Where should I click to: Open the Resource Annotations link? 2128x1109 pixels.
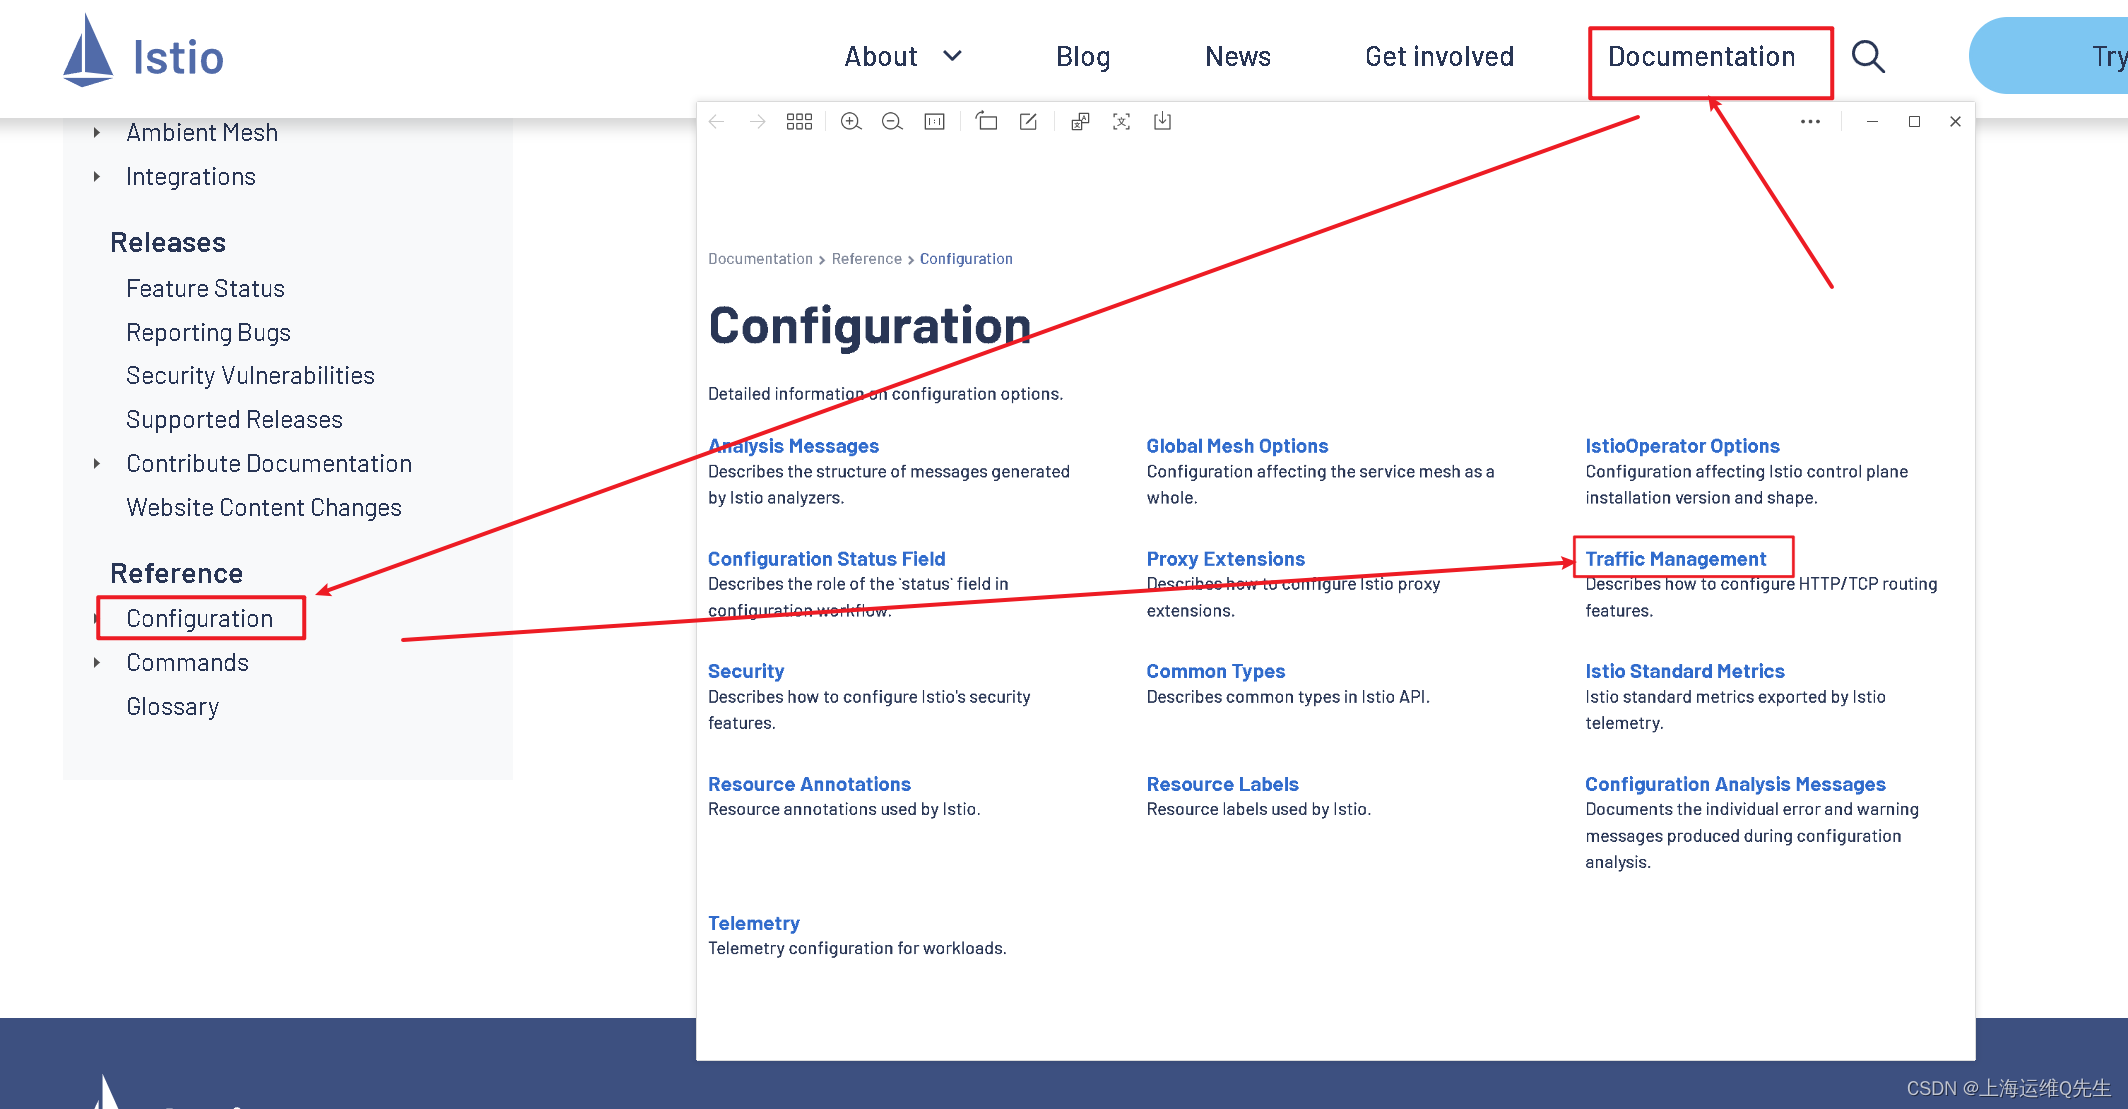tap(809, 784)
